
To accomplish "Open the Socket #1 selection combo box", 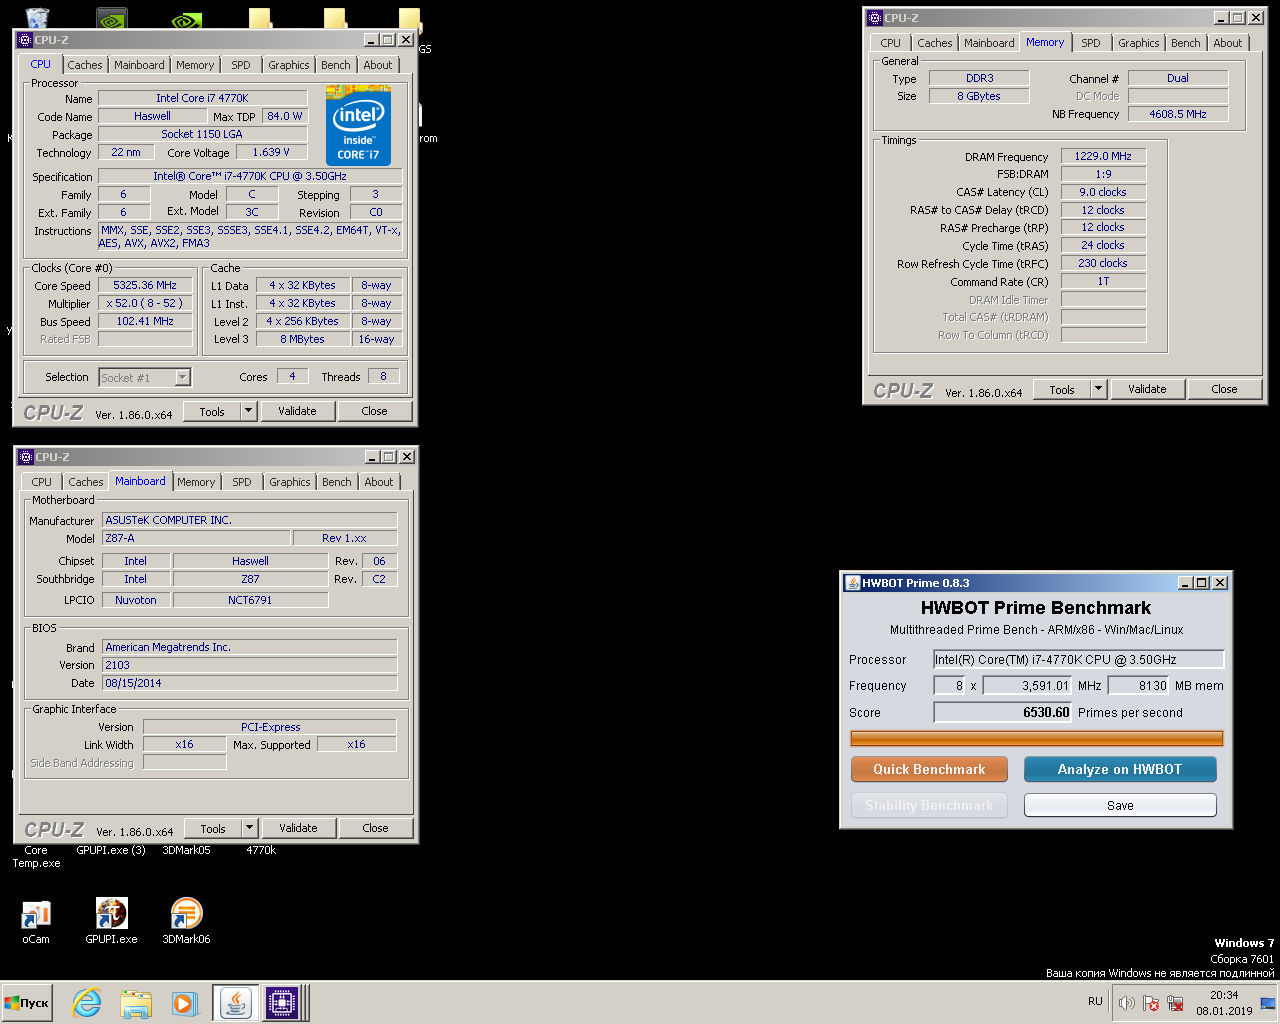I will (x=145, y=377).
